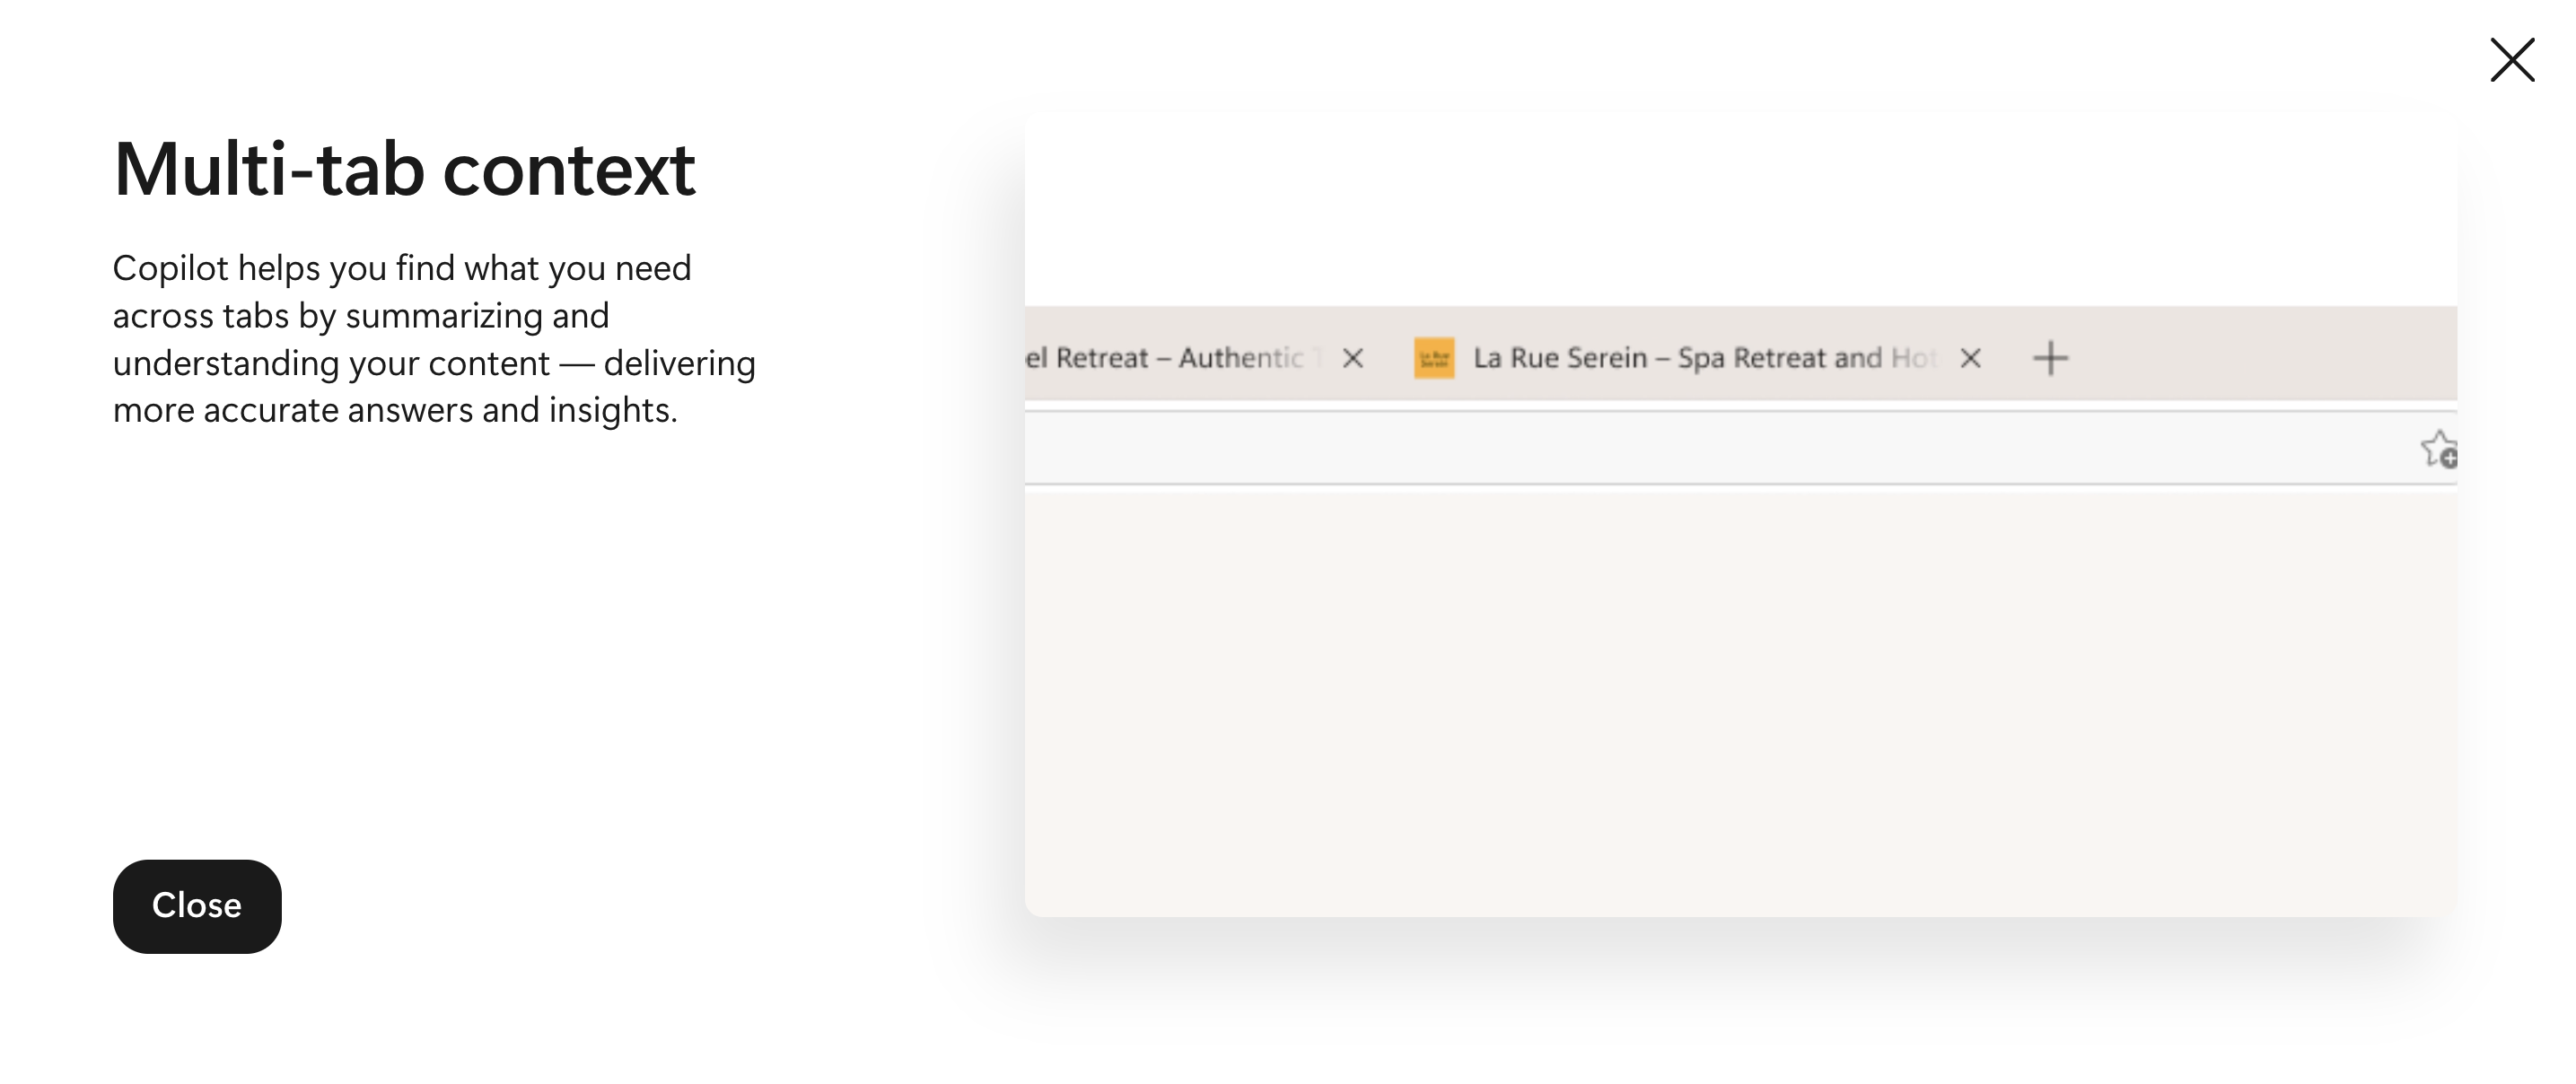Dismiss the dialog with the top-right X icon
The height and width of the screenshot is (1084, 2576).
[x=2511, y=60]
